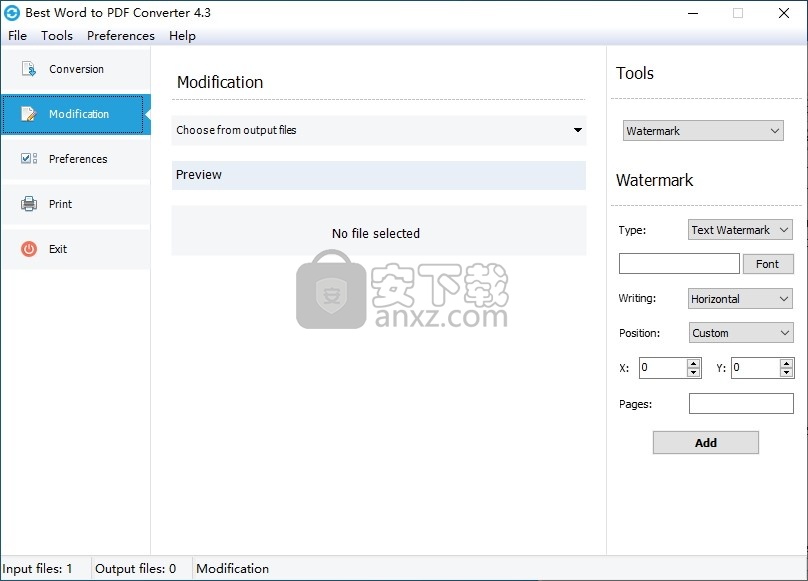This screenshot has width=808, height=581.
Task: Increase the X value with up arrow
Action: pyautogui.click(x=694, y=363)
